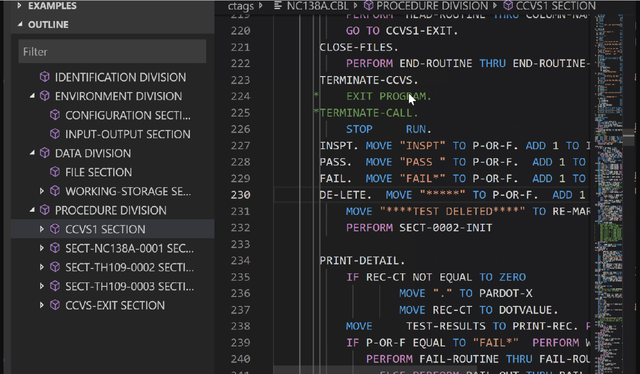
Task: Click the commented EXIT PROGRAM text
Action: click(x=389, y=96)
